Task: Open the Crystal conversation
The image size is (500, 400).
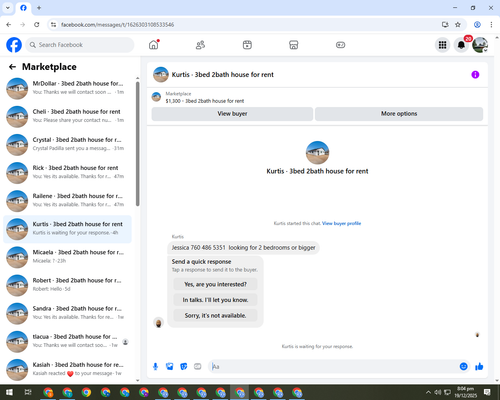Action: (x=67, y=145)
